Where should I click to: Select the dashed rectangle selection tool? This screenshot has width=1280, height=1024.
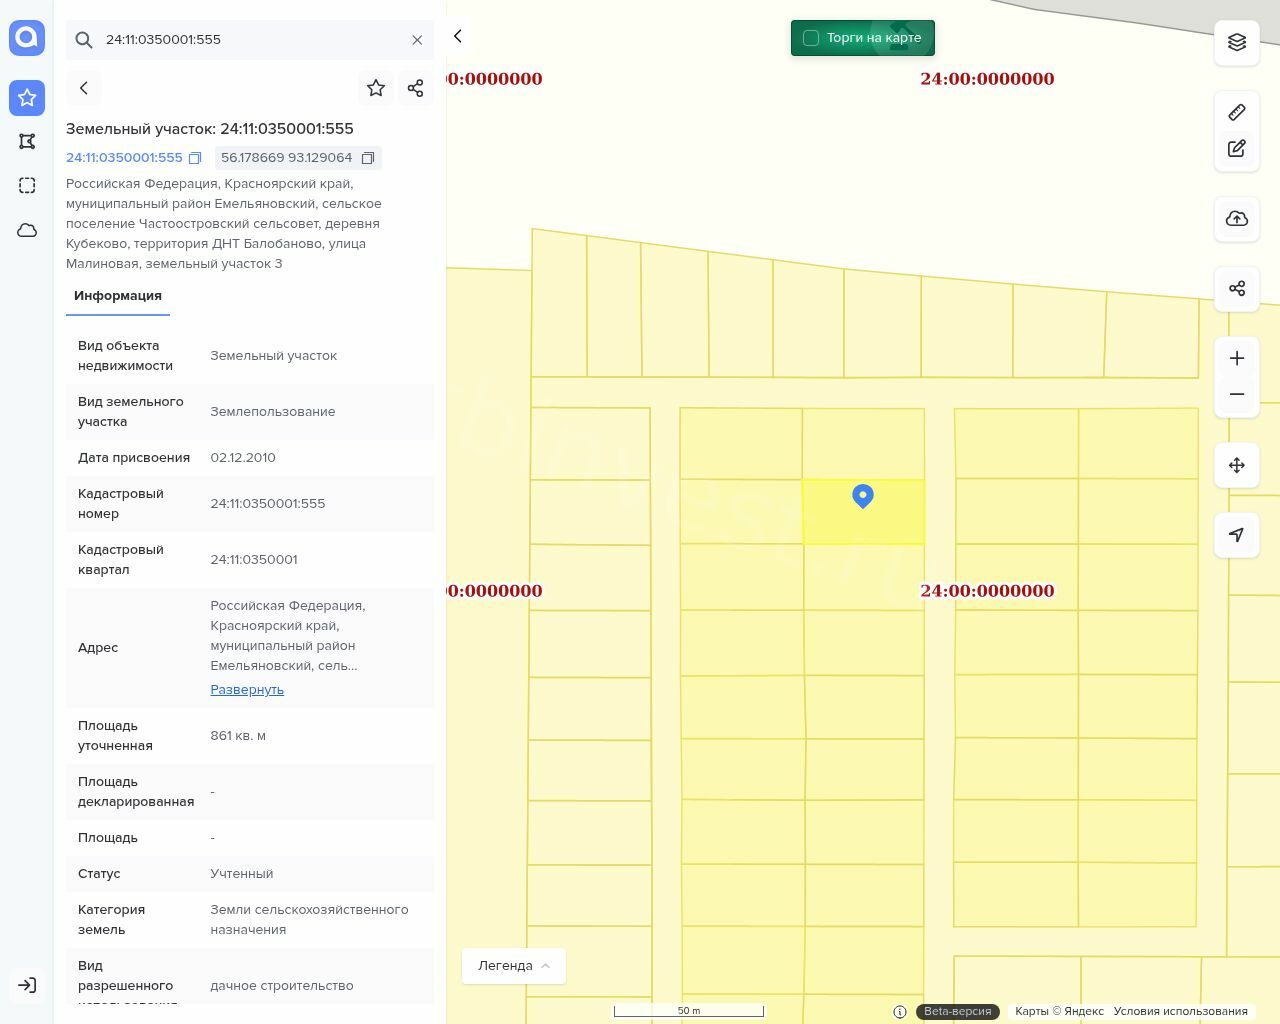point(27,186)
